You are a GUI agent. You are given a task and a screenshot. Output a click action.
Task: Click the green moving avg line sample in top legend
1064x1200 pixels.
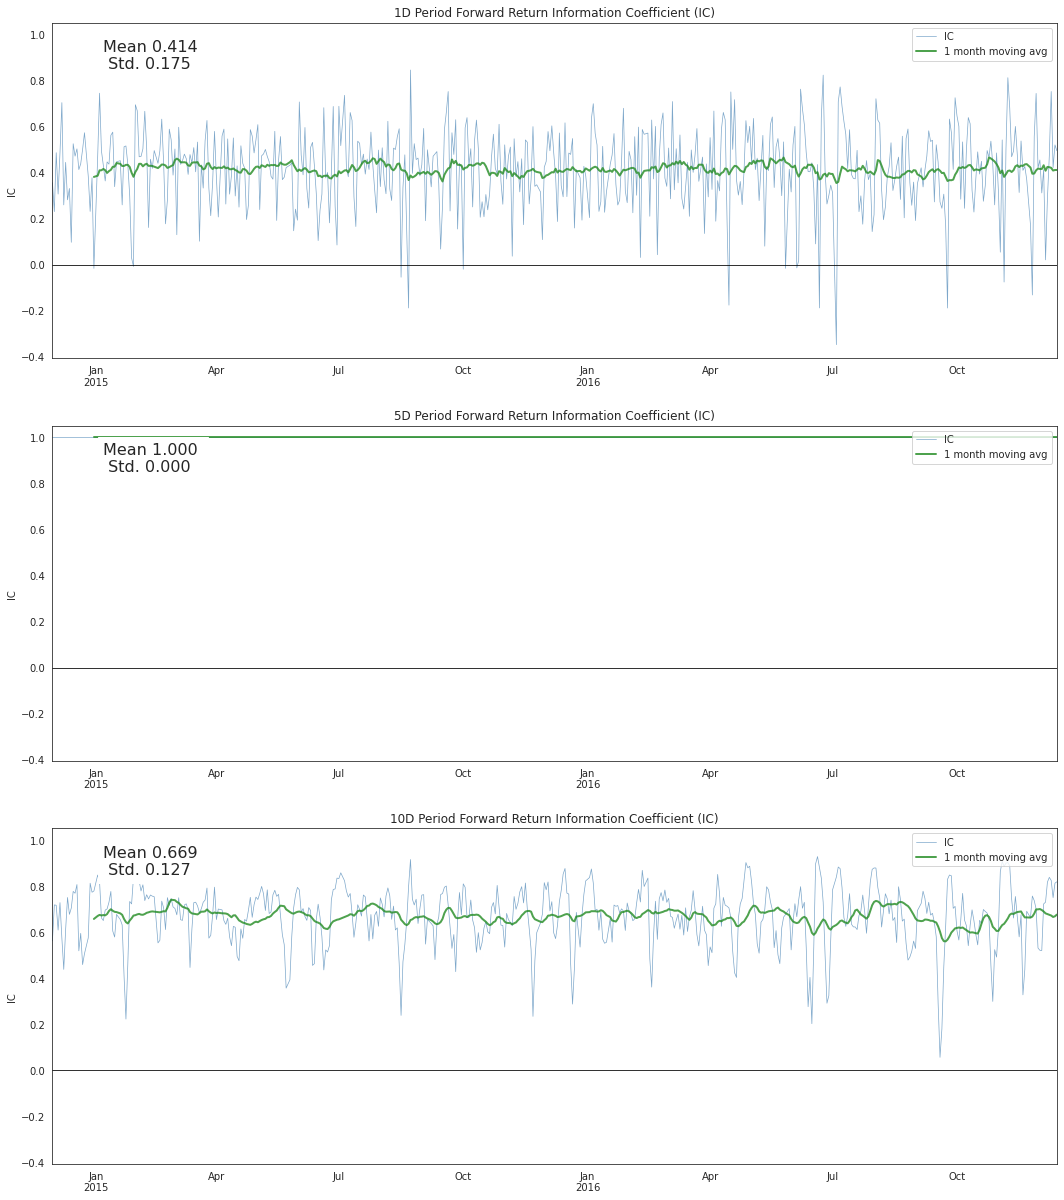pos(928,51)
